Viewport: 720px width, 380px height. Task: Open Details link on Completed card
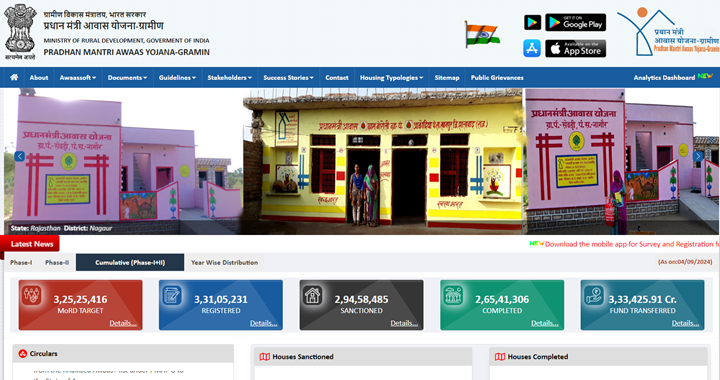click(544, 323)
